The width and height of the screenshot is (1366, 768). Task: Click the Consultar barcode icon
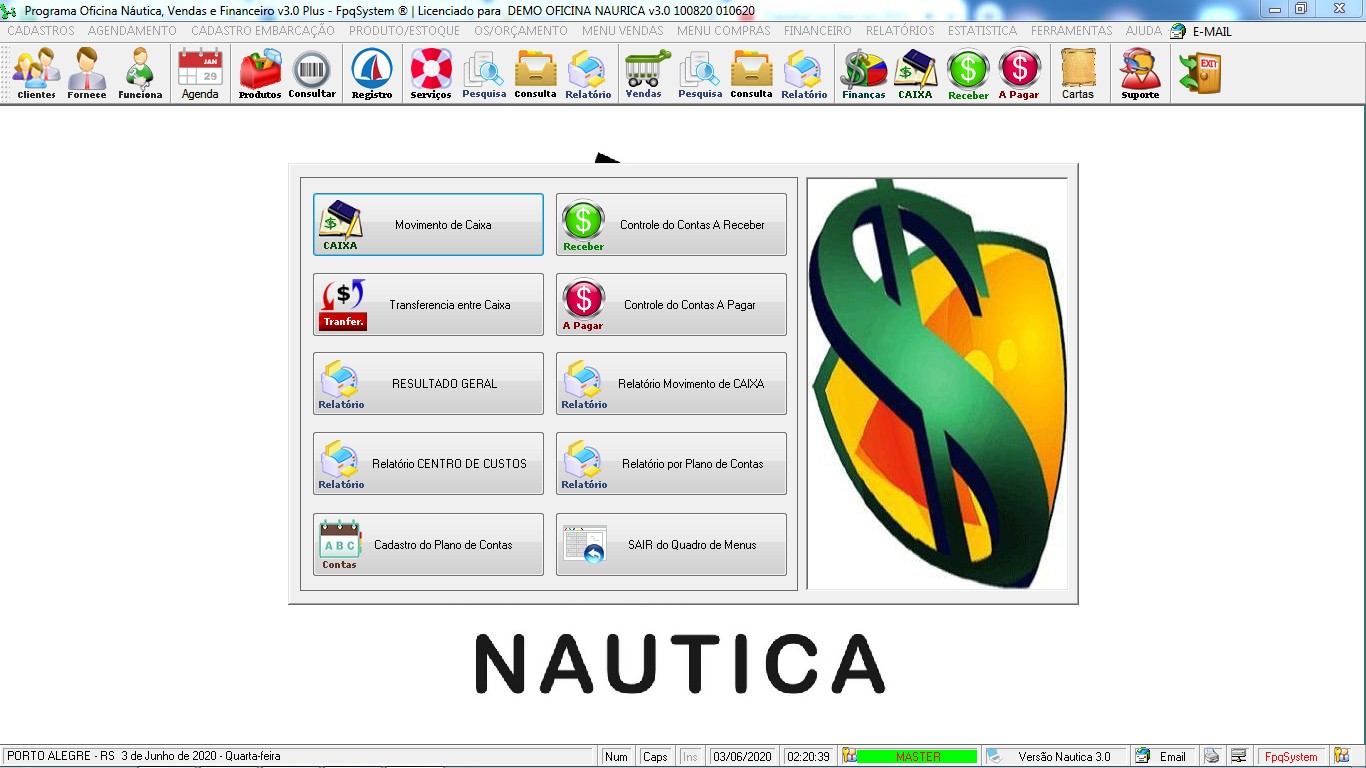point(312,74)
